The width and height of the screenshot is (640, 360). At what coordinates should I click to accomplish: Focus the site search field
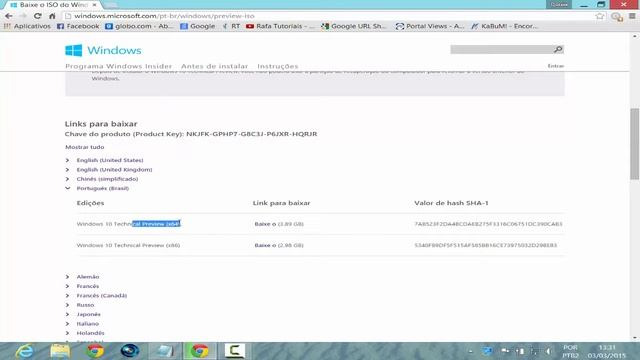tap(502, 49)
